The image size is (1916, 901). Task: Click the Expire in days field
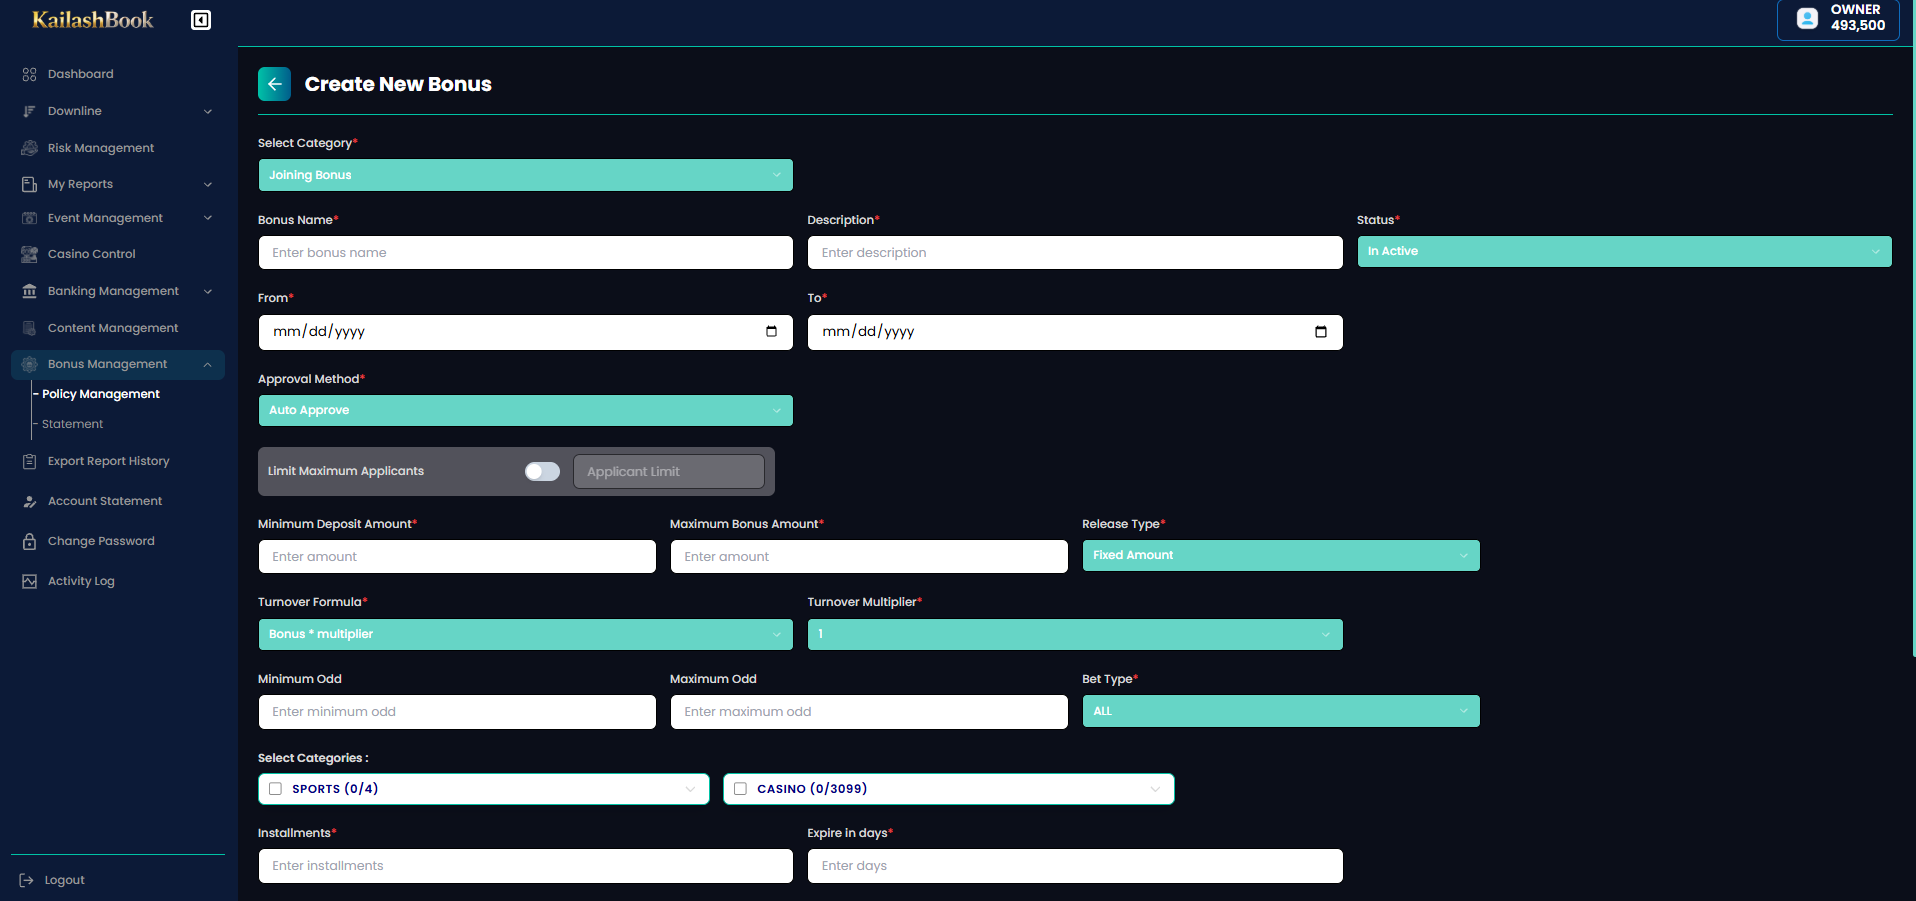point(1075,865)
